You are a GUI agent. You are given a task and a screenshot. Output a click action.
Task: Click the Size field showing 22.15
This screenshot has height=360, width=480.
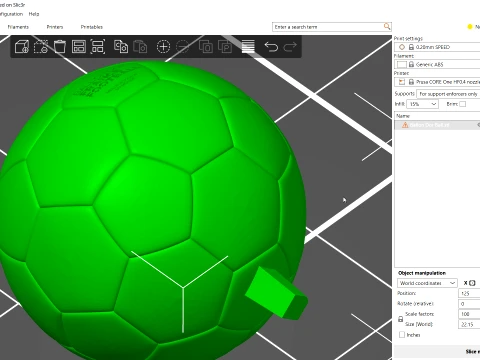pyautogui.click(x=469, y=324)
